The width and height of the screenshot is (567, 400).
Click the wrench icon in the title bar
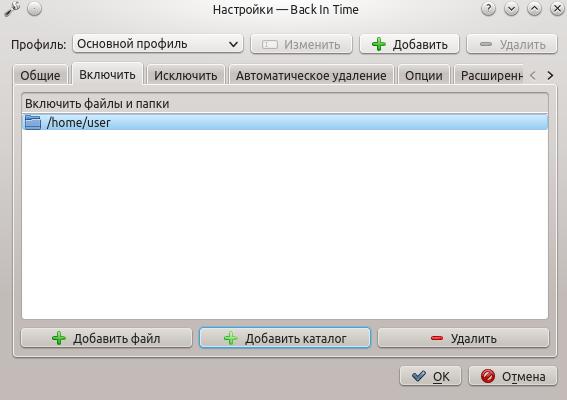(x=12, y=9)
